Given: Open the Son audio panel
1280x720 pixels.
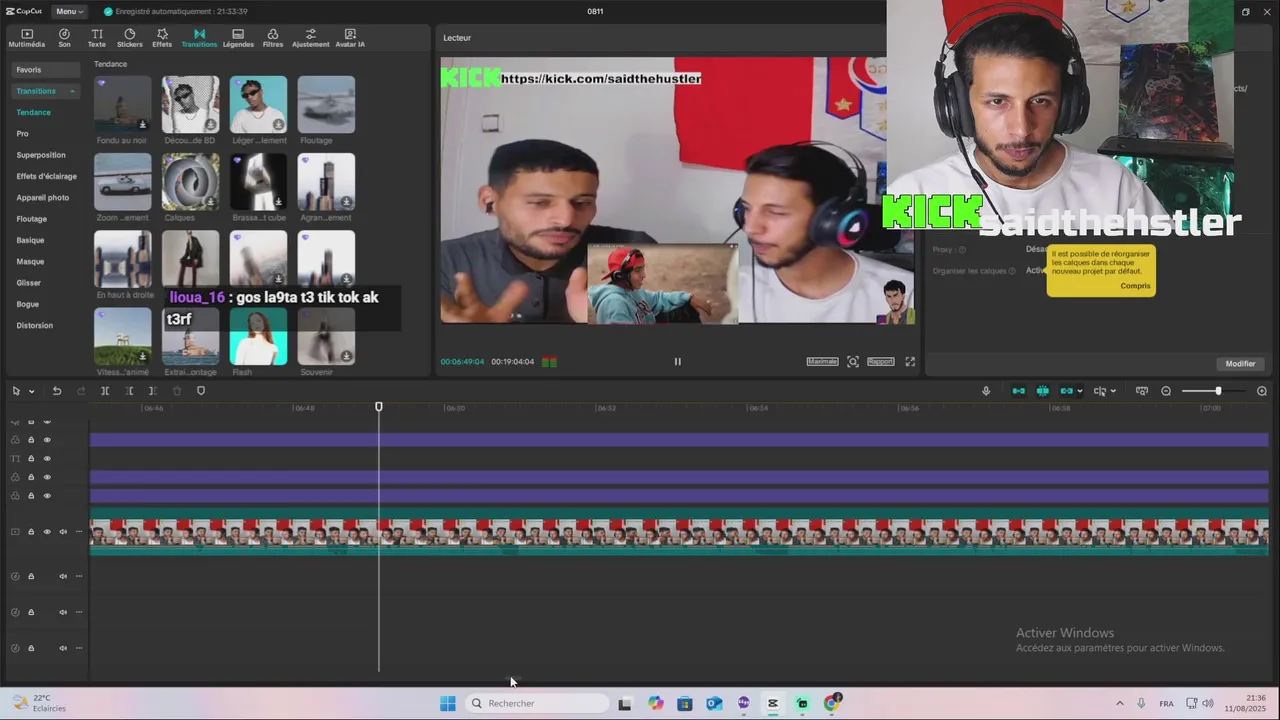Looking at the screenshot, I should pyautogui.click(x=64, y=38).
